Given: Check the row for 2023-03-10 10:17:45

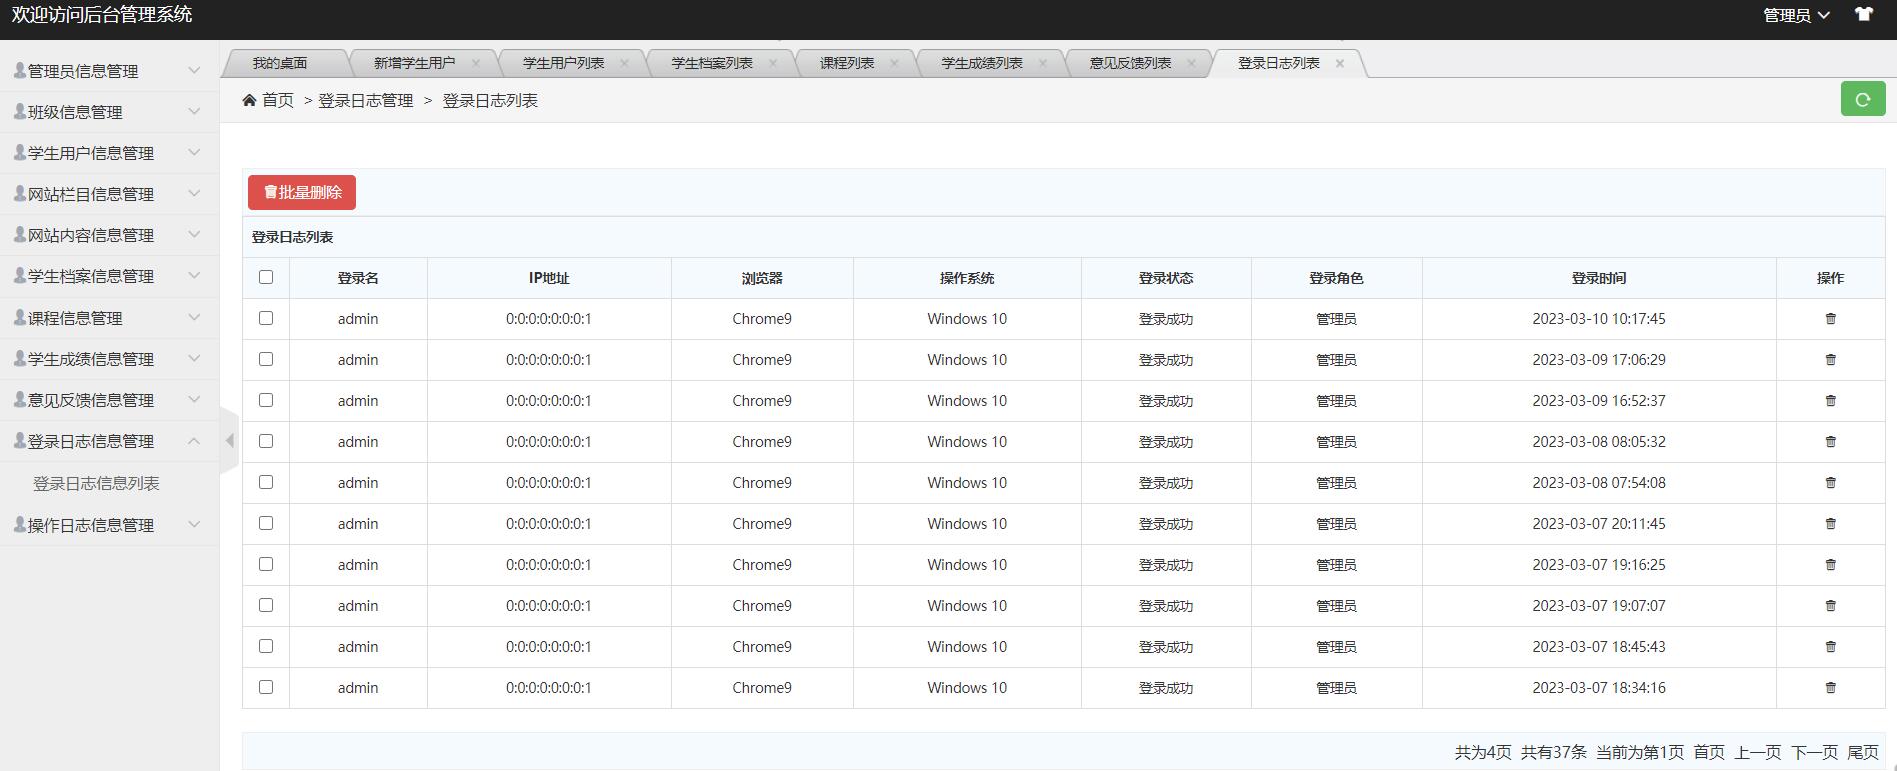Looking at the screenshot, I should pos(266,318).
